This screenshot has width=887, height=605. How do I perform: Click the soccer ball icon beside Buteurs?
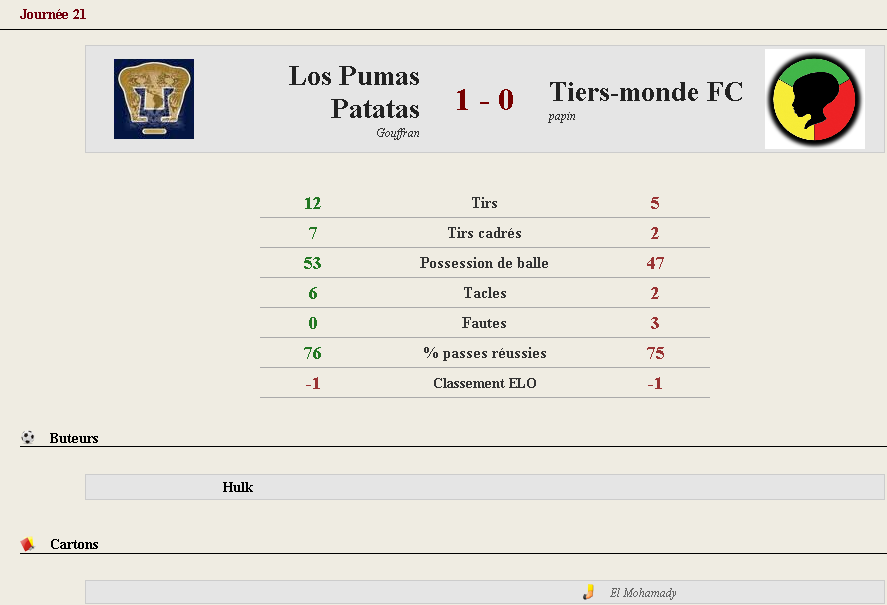pyautogui.click(x=28, y=437)
